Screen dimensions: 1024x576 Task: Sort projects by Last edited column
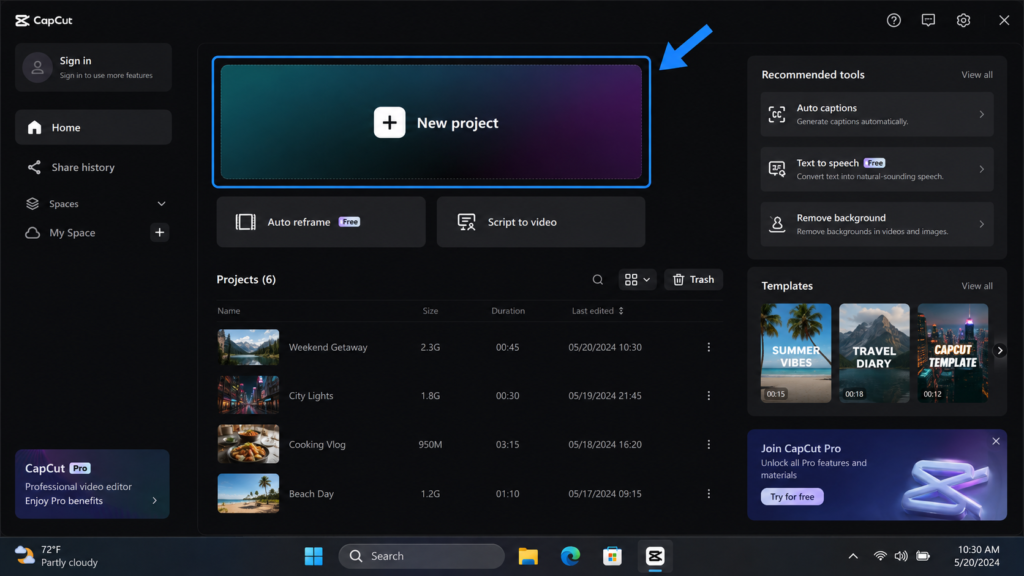click(598, 311)
